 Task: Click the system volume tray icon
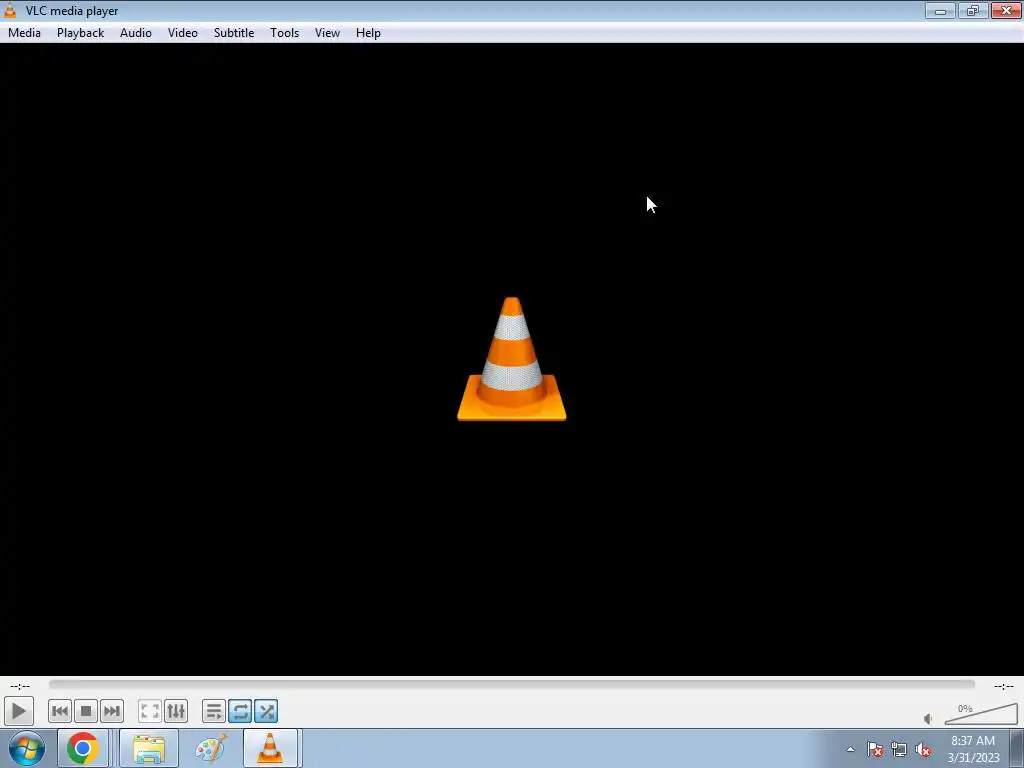pyautogui.click(x=923, y=749)
